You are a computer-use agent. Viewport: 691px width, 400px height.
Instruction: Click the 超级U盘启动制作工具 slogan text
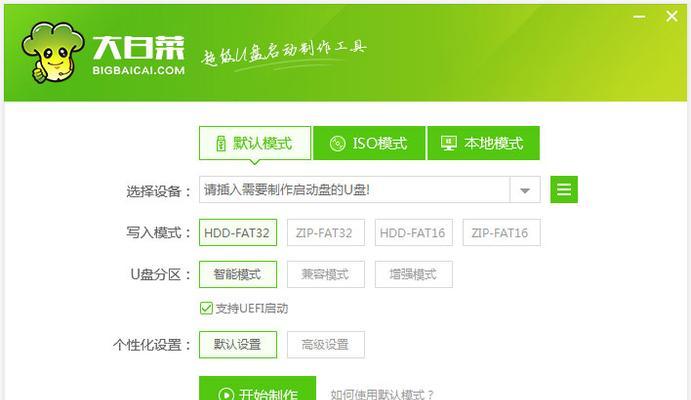pos(284,54)
